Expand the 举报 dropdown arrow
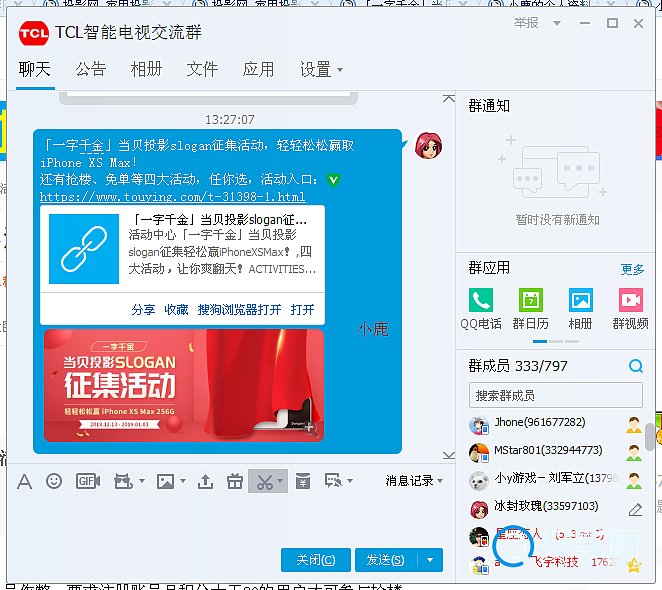Viewport: 662px width, 590px height. [x=557, y=23]
